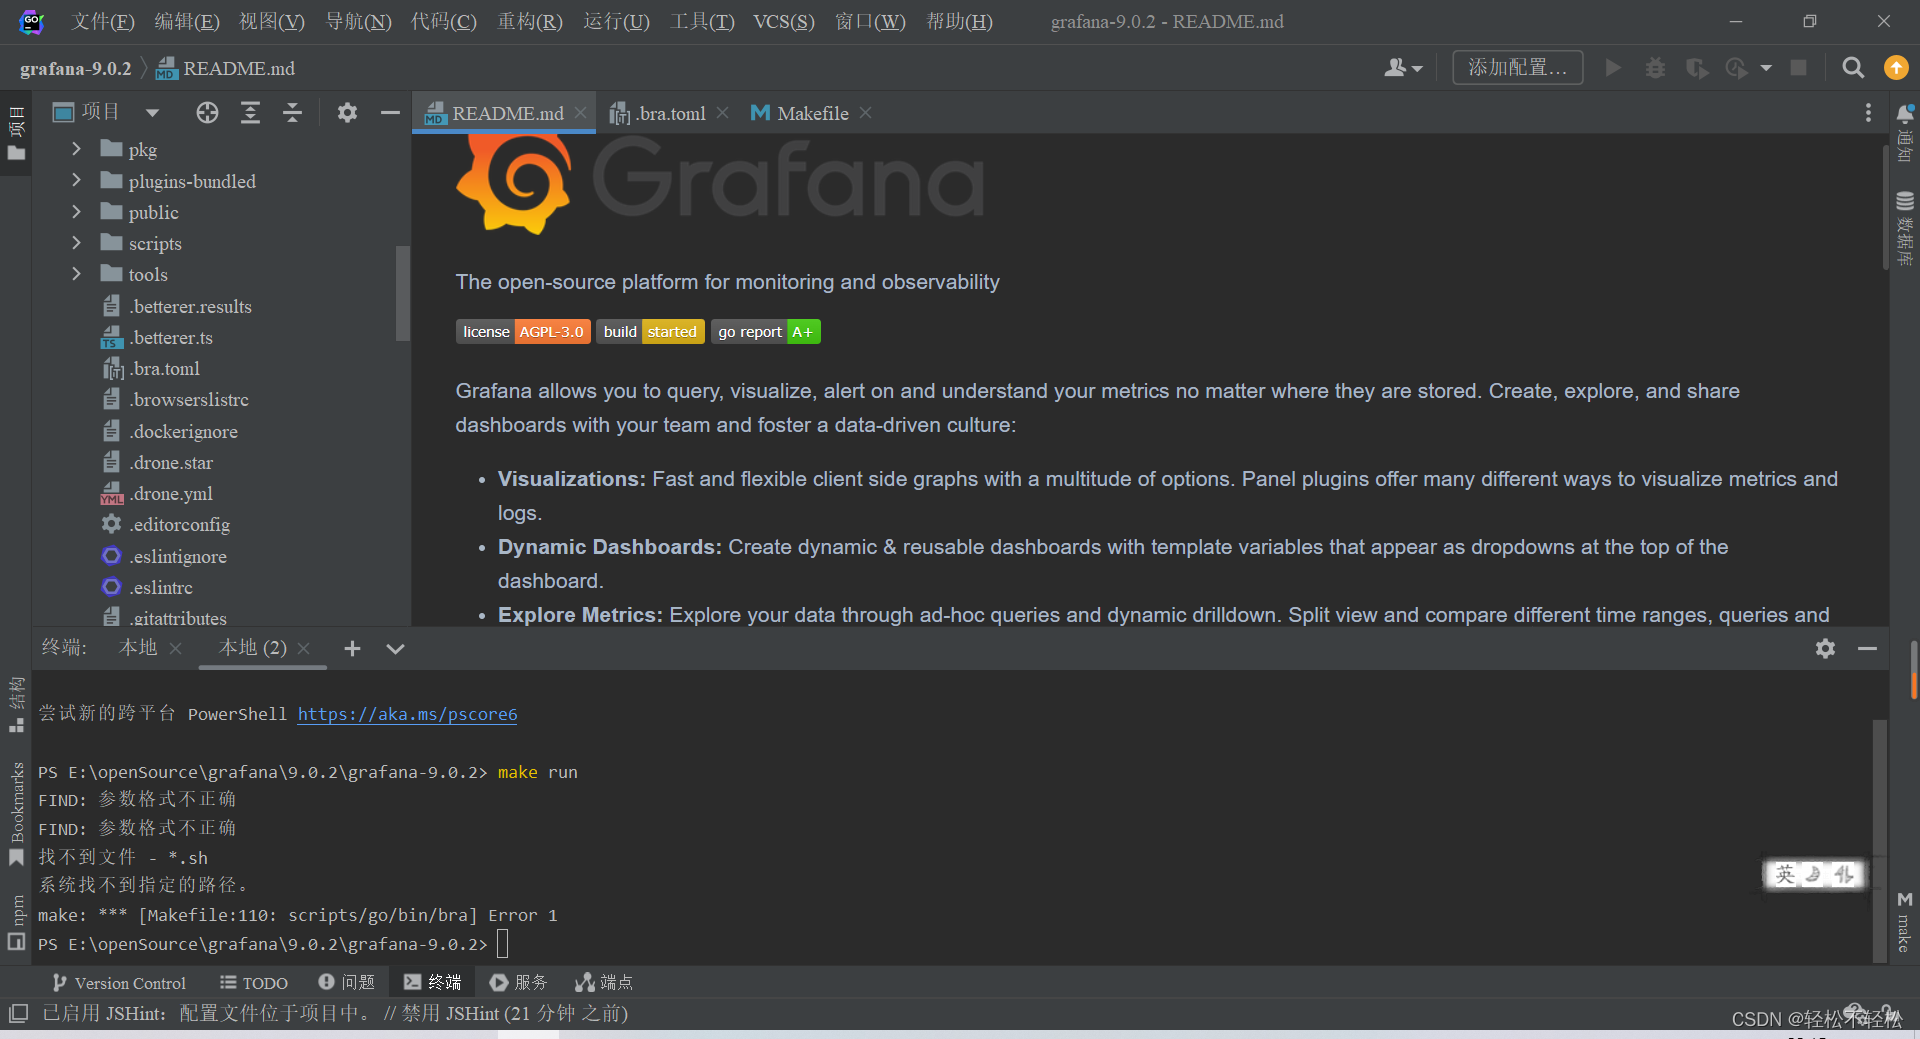Viewport: 1920px width, 1039px height.
Task: Open terminal sessions chevron dropdown
Action: (395, 648)
